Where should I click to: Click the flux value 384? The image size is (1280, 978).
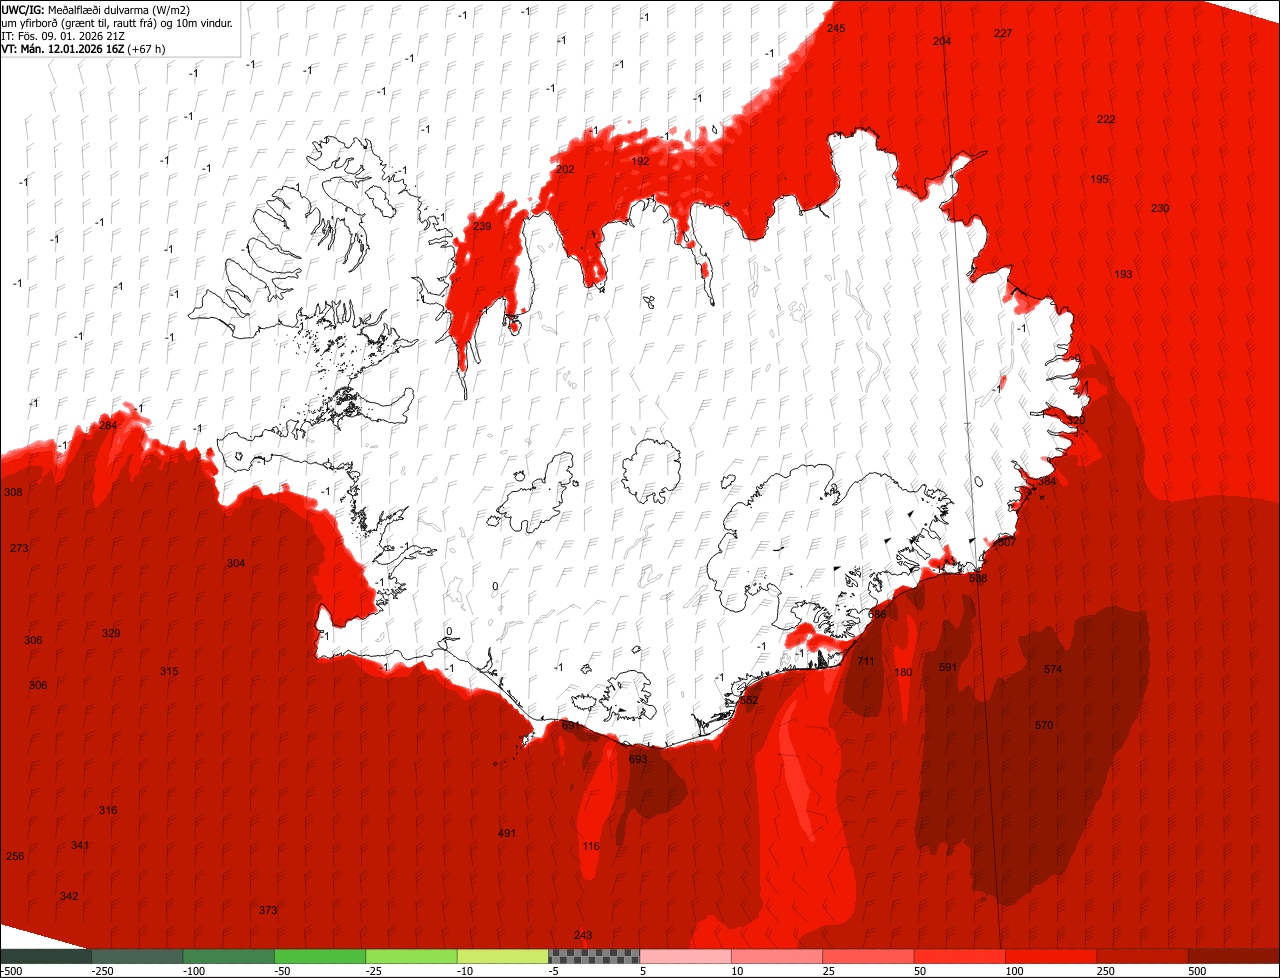tap(1047, 481)
